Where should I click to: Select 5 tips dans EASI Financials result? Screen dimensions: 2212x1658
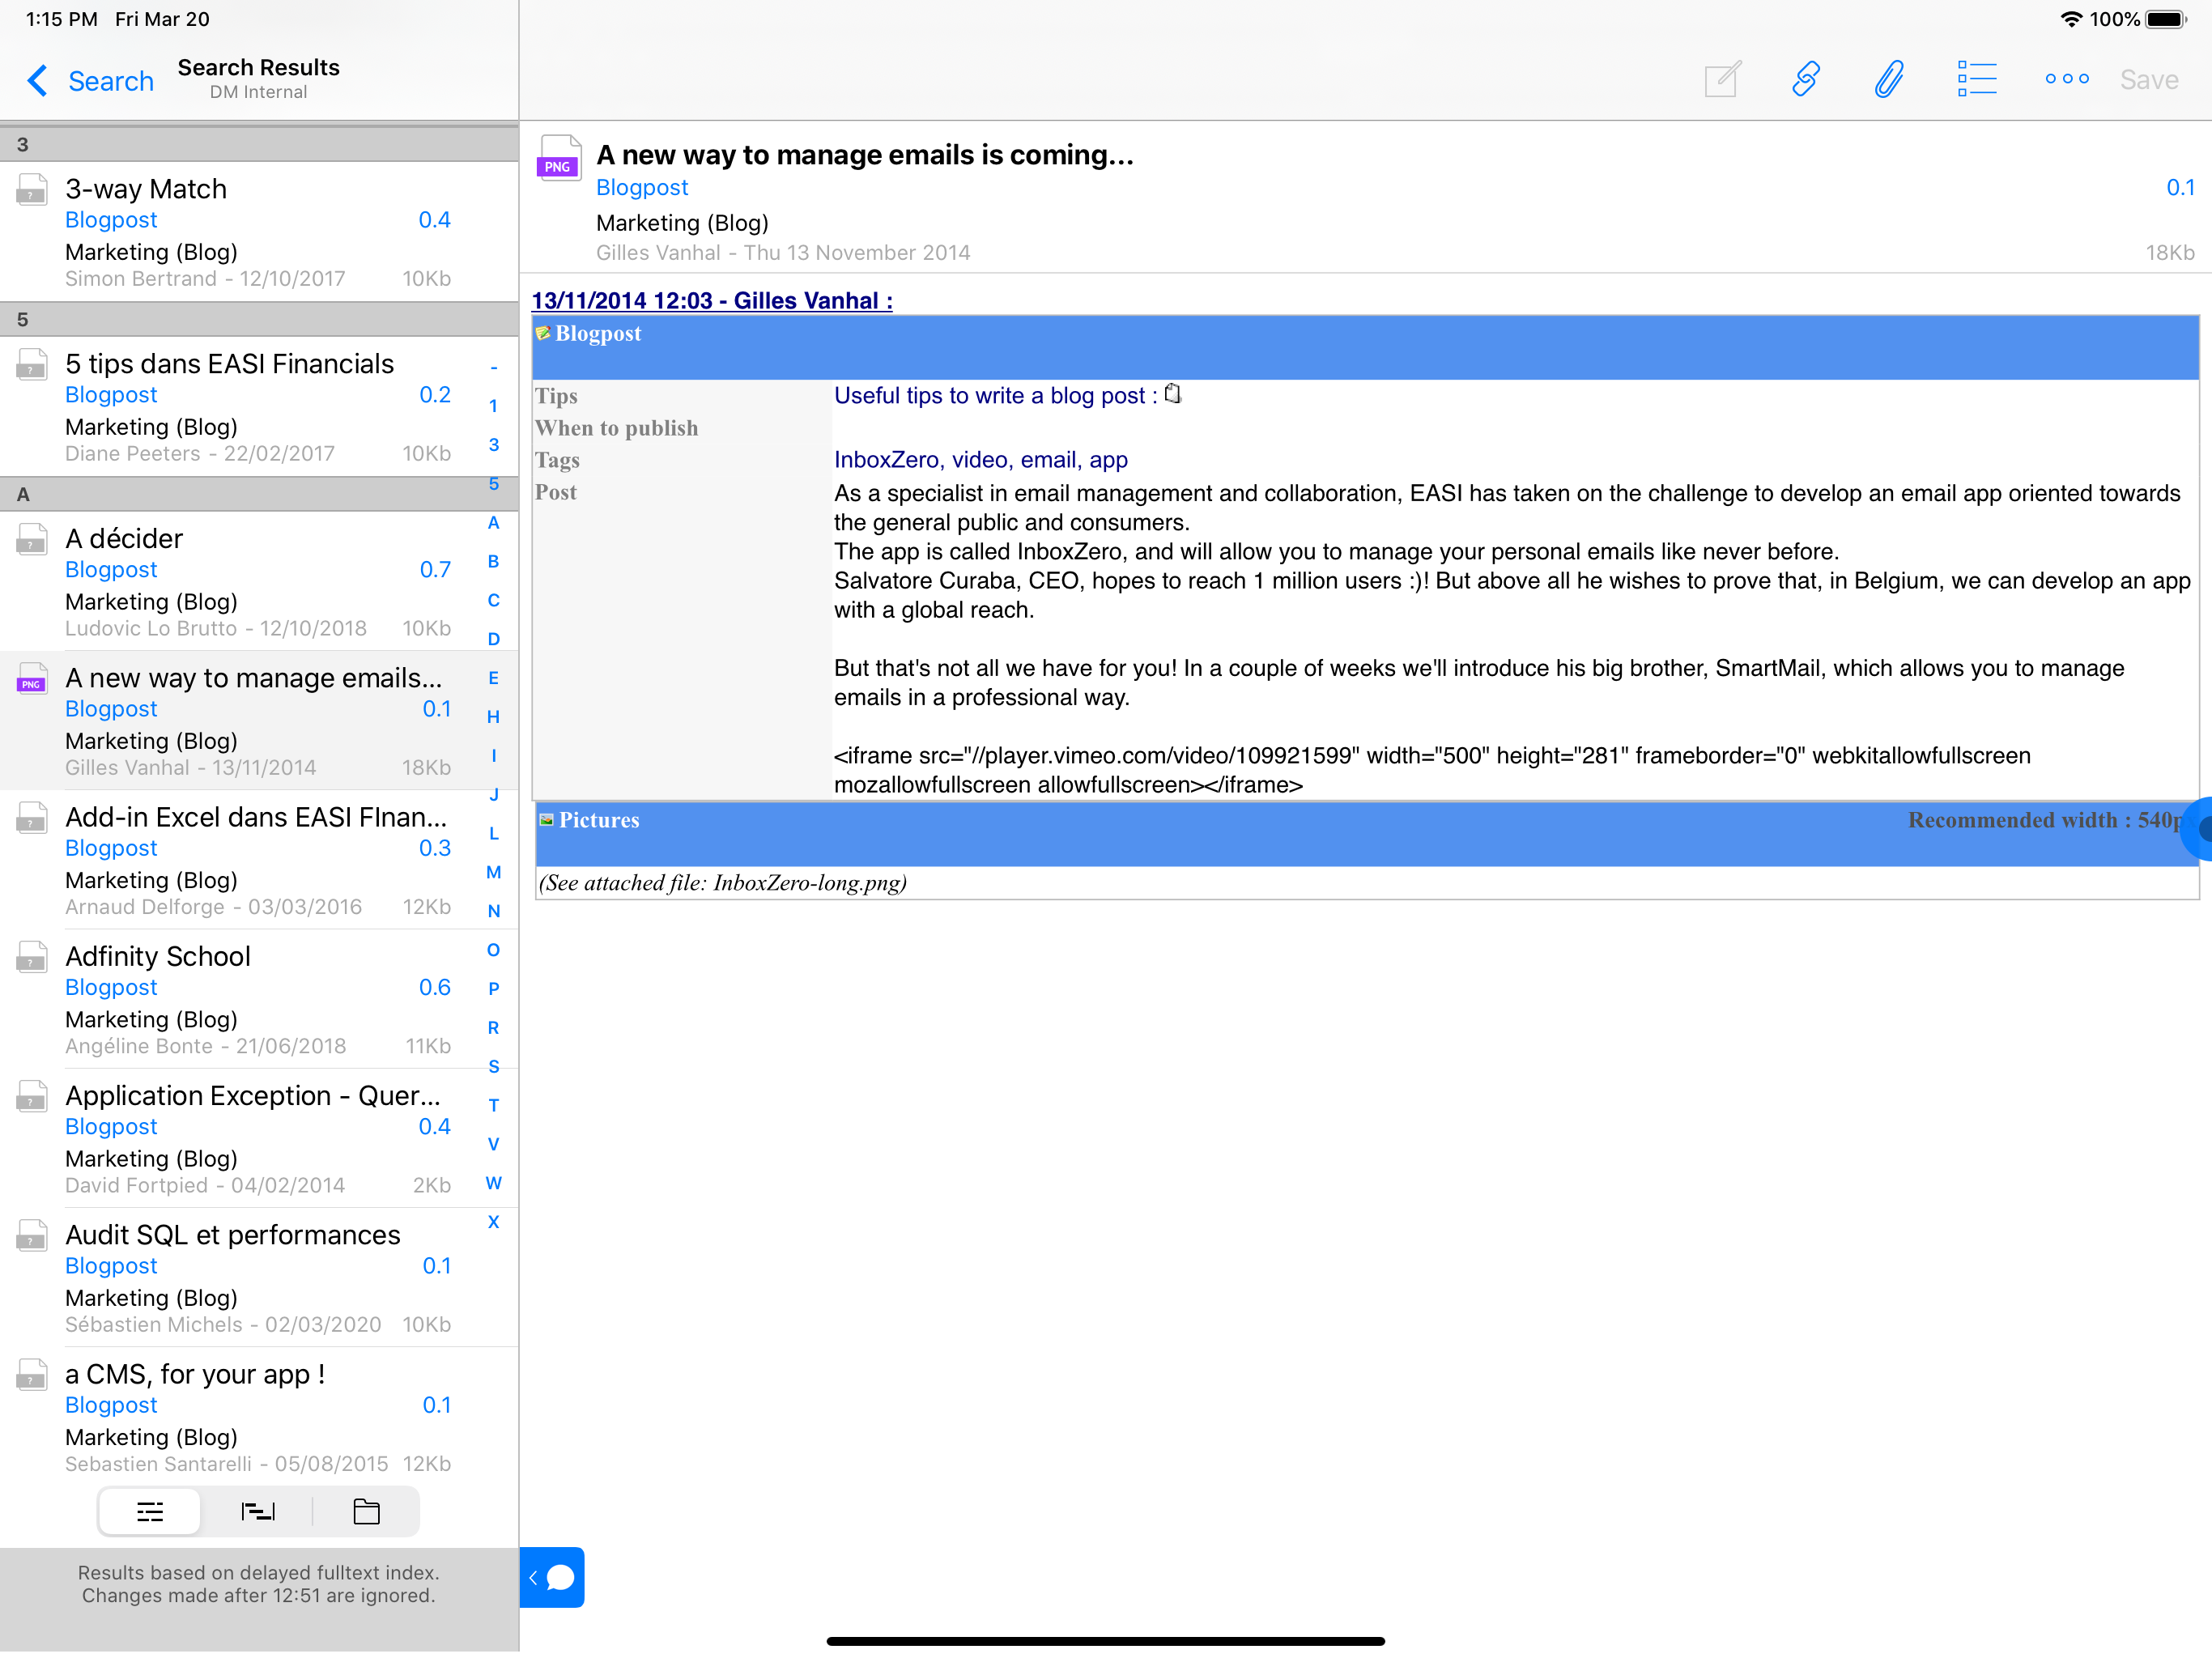tap(259, 407)
